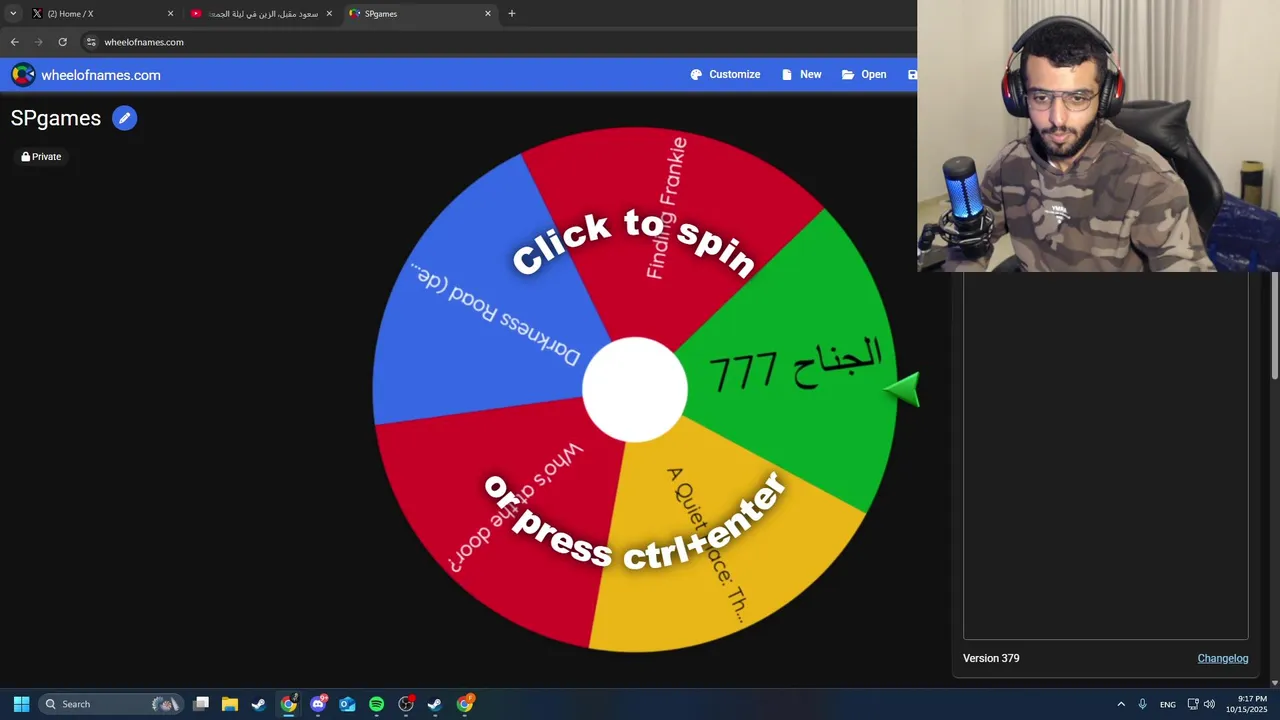Open Discord from the taskbar
1280x720 pixels.
coord(318,704)
